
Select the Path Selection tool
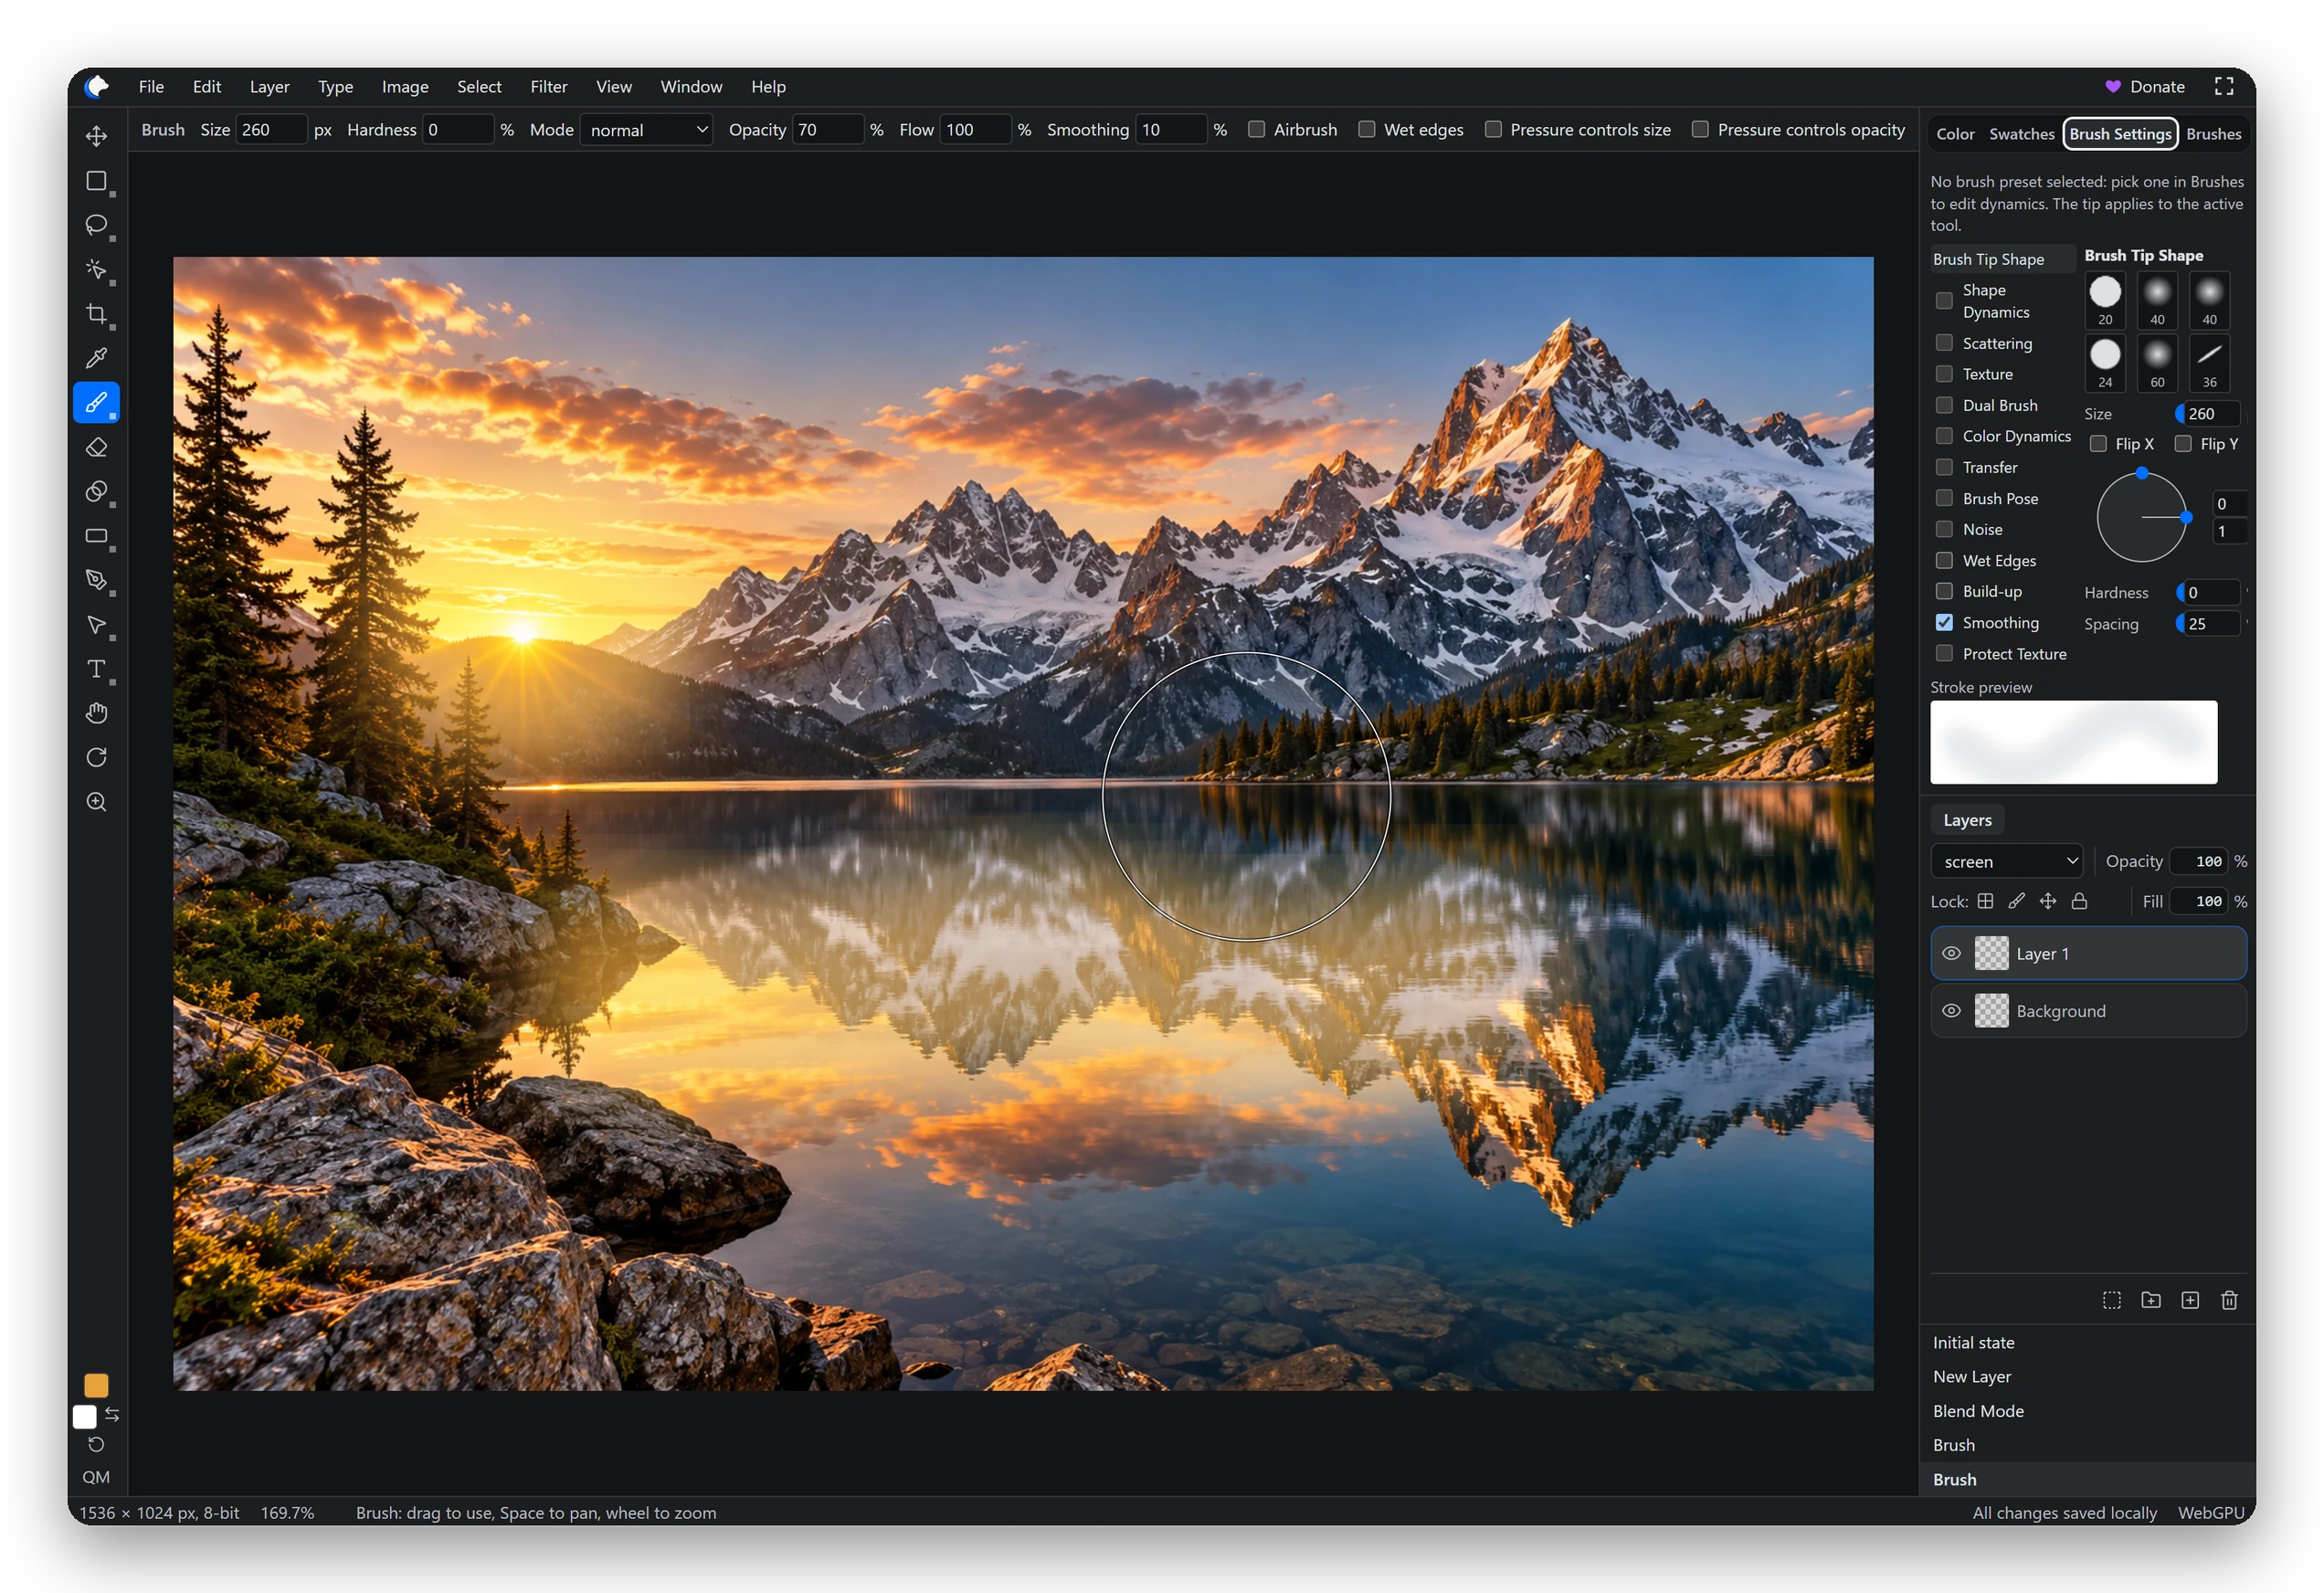tap(96, 625)
